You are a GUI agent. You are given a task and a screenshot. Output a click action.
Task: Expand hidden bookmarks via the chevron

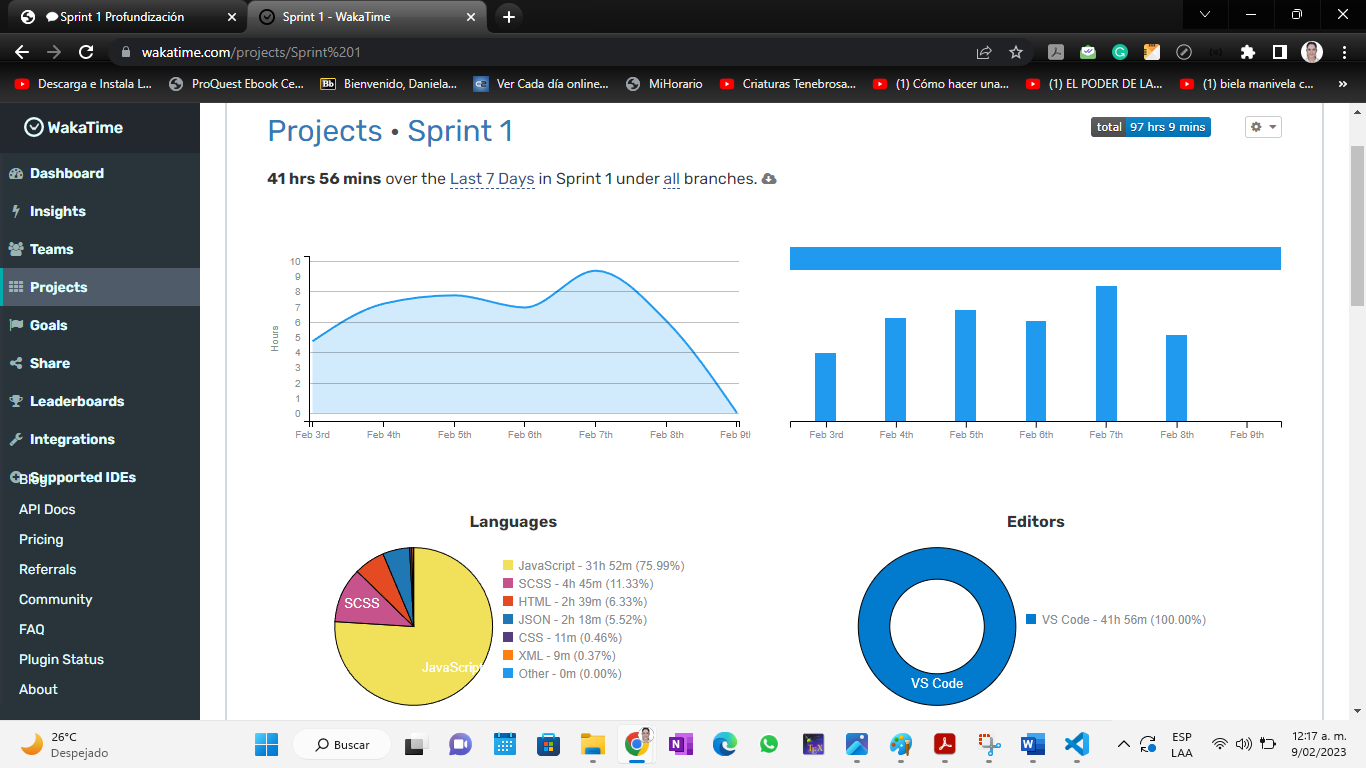click(x=1344, y=84)
